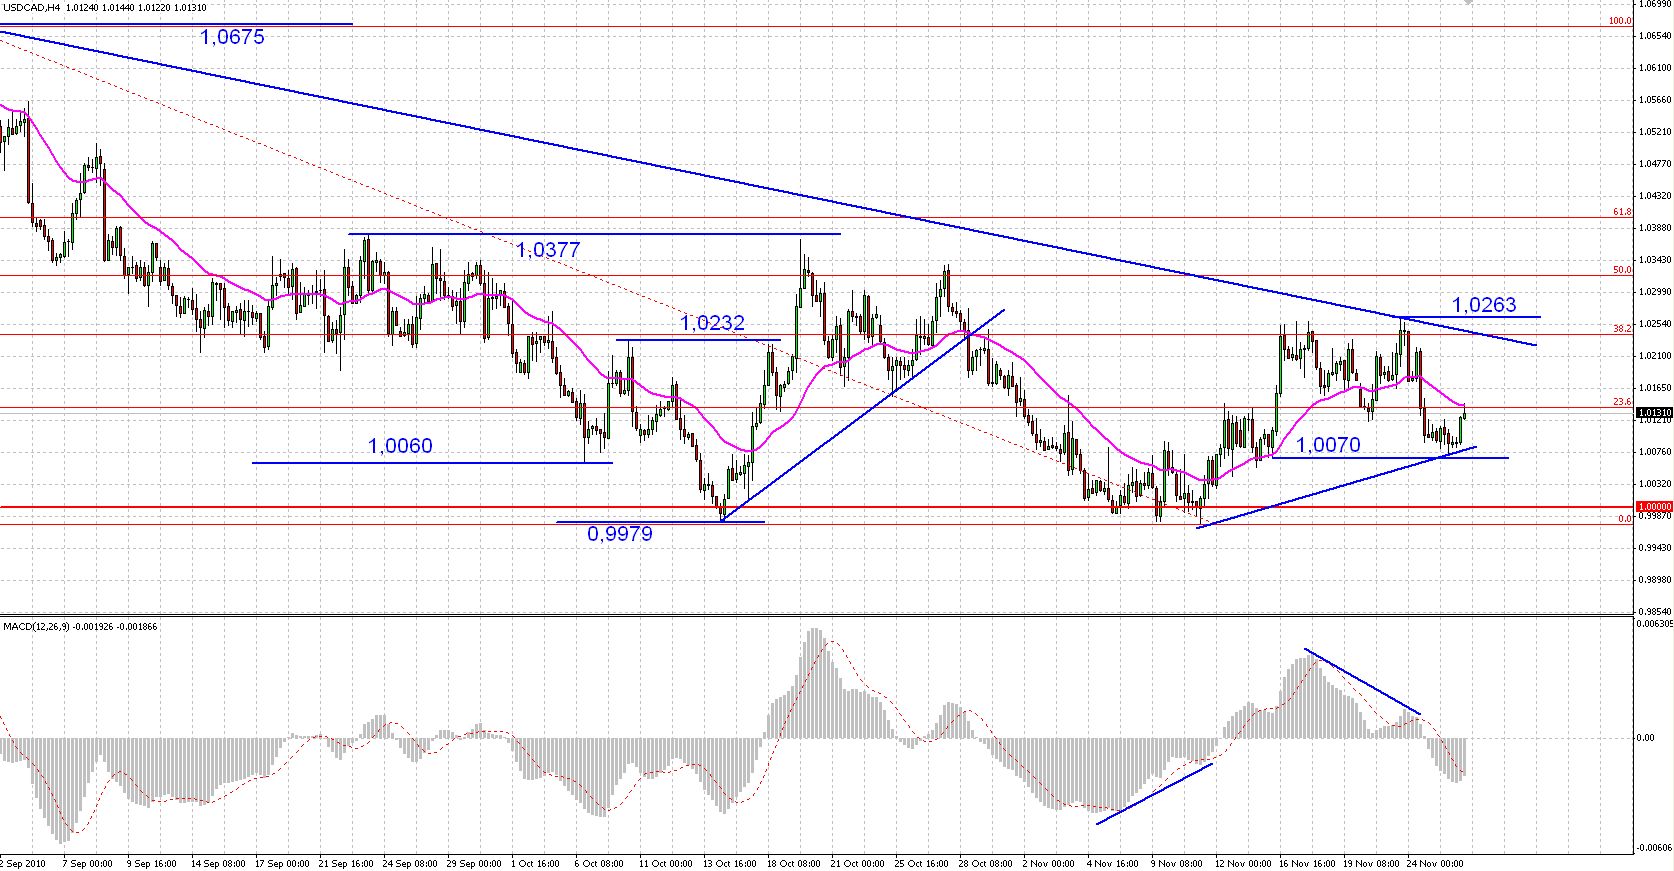Click the Fibonacci 61.8 level label
The image size is (1674, 871).
pyautogui.click(x=1622, y=212)
